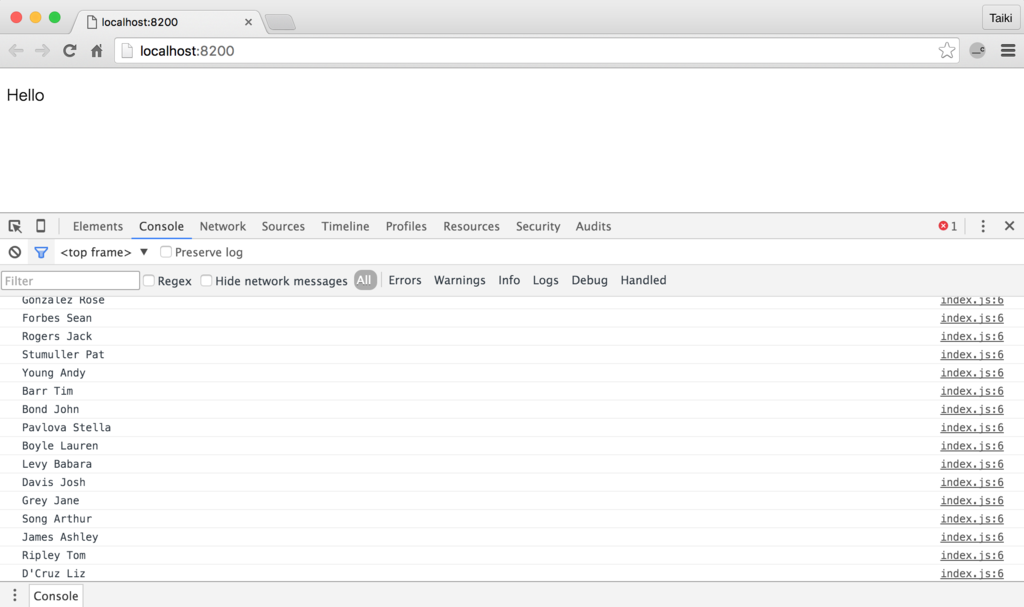
Task: Open the Timeline tab
Action: pos(345,226)
